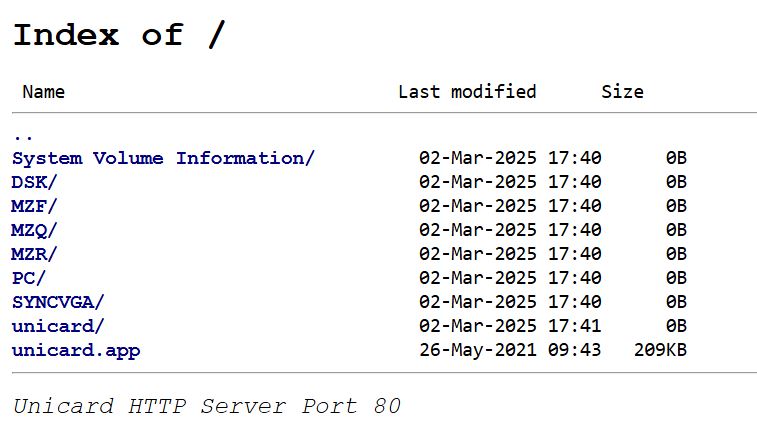
Task: Click the Name column header
Action: click(x=43, y=92)
